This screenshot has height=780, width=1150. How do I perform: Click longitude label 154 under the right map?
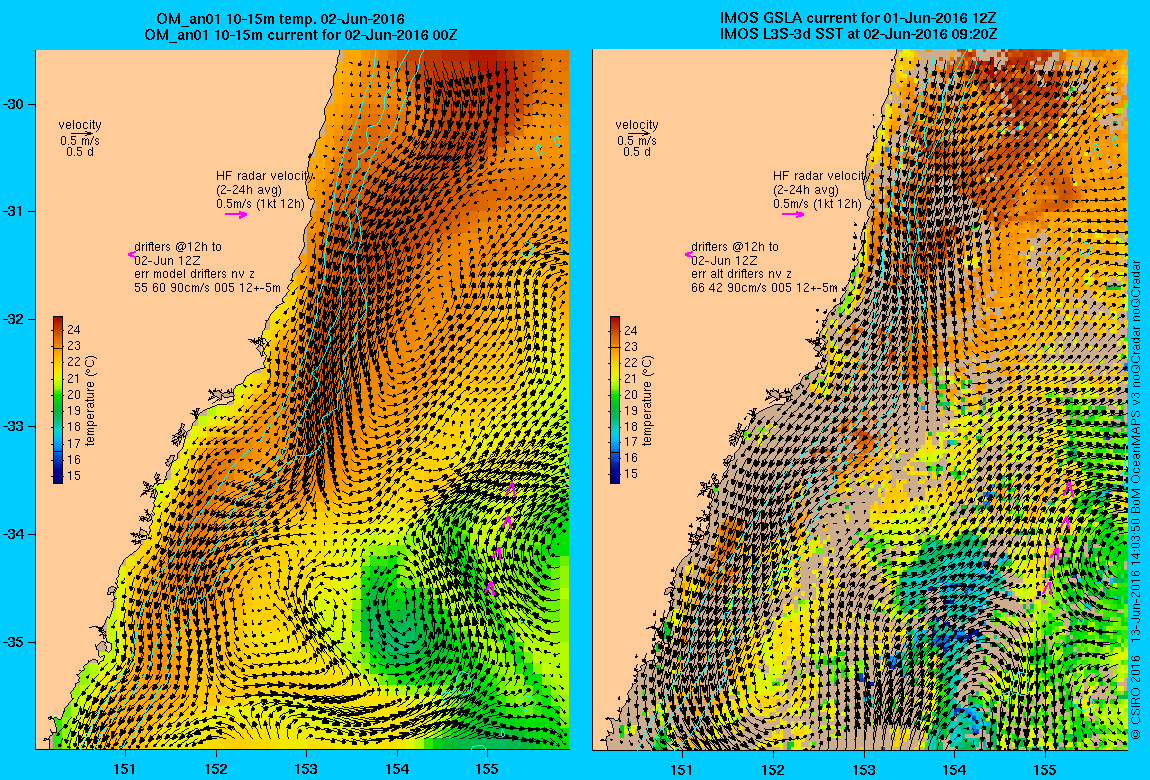[x=954, y=769]
